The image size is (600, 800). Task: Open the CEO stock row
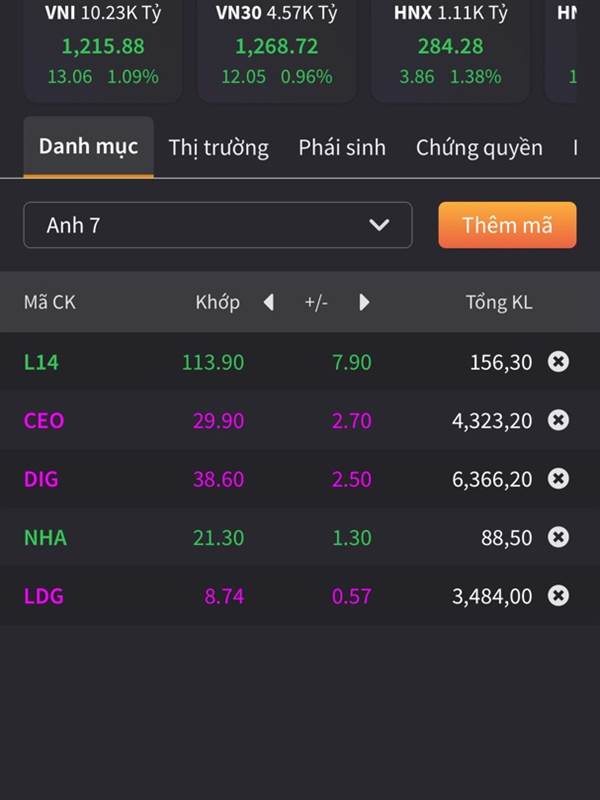tap(300, 420)
